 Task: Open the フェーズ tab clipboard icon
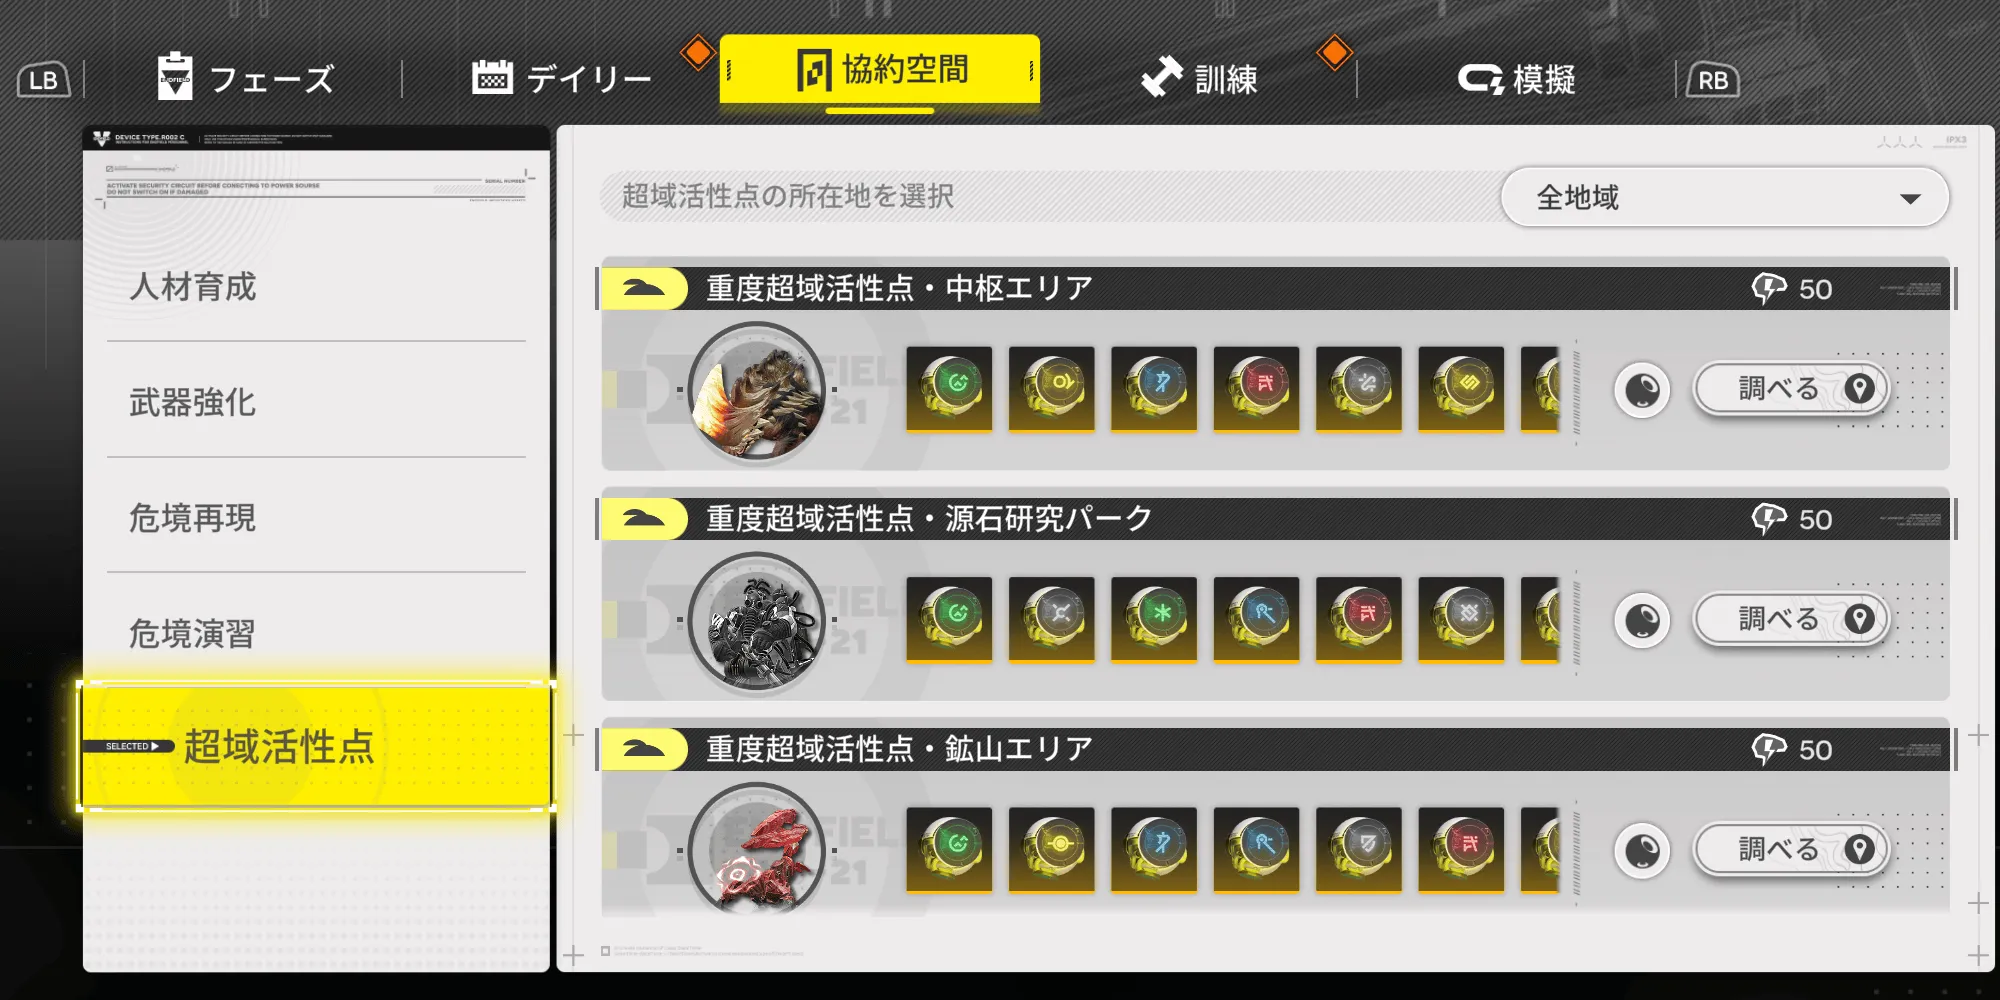coord(175,76)
